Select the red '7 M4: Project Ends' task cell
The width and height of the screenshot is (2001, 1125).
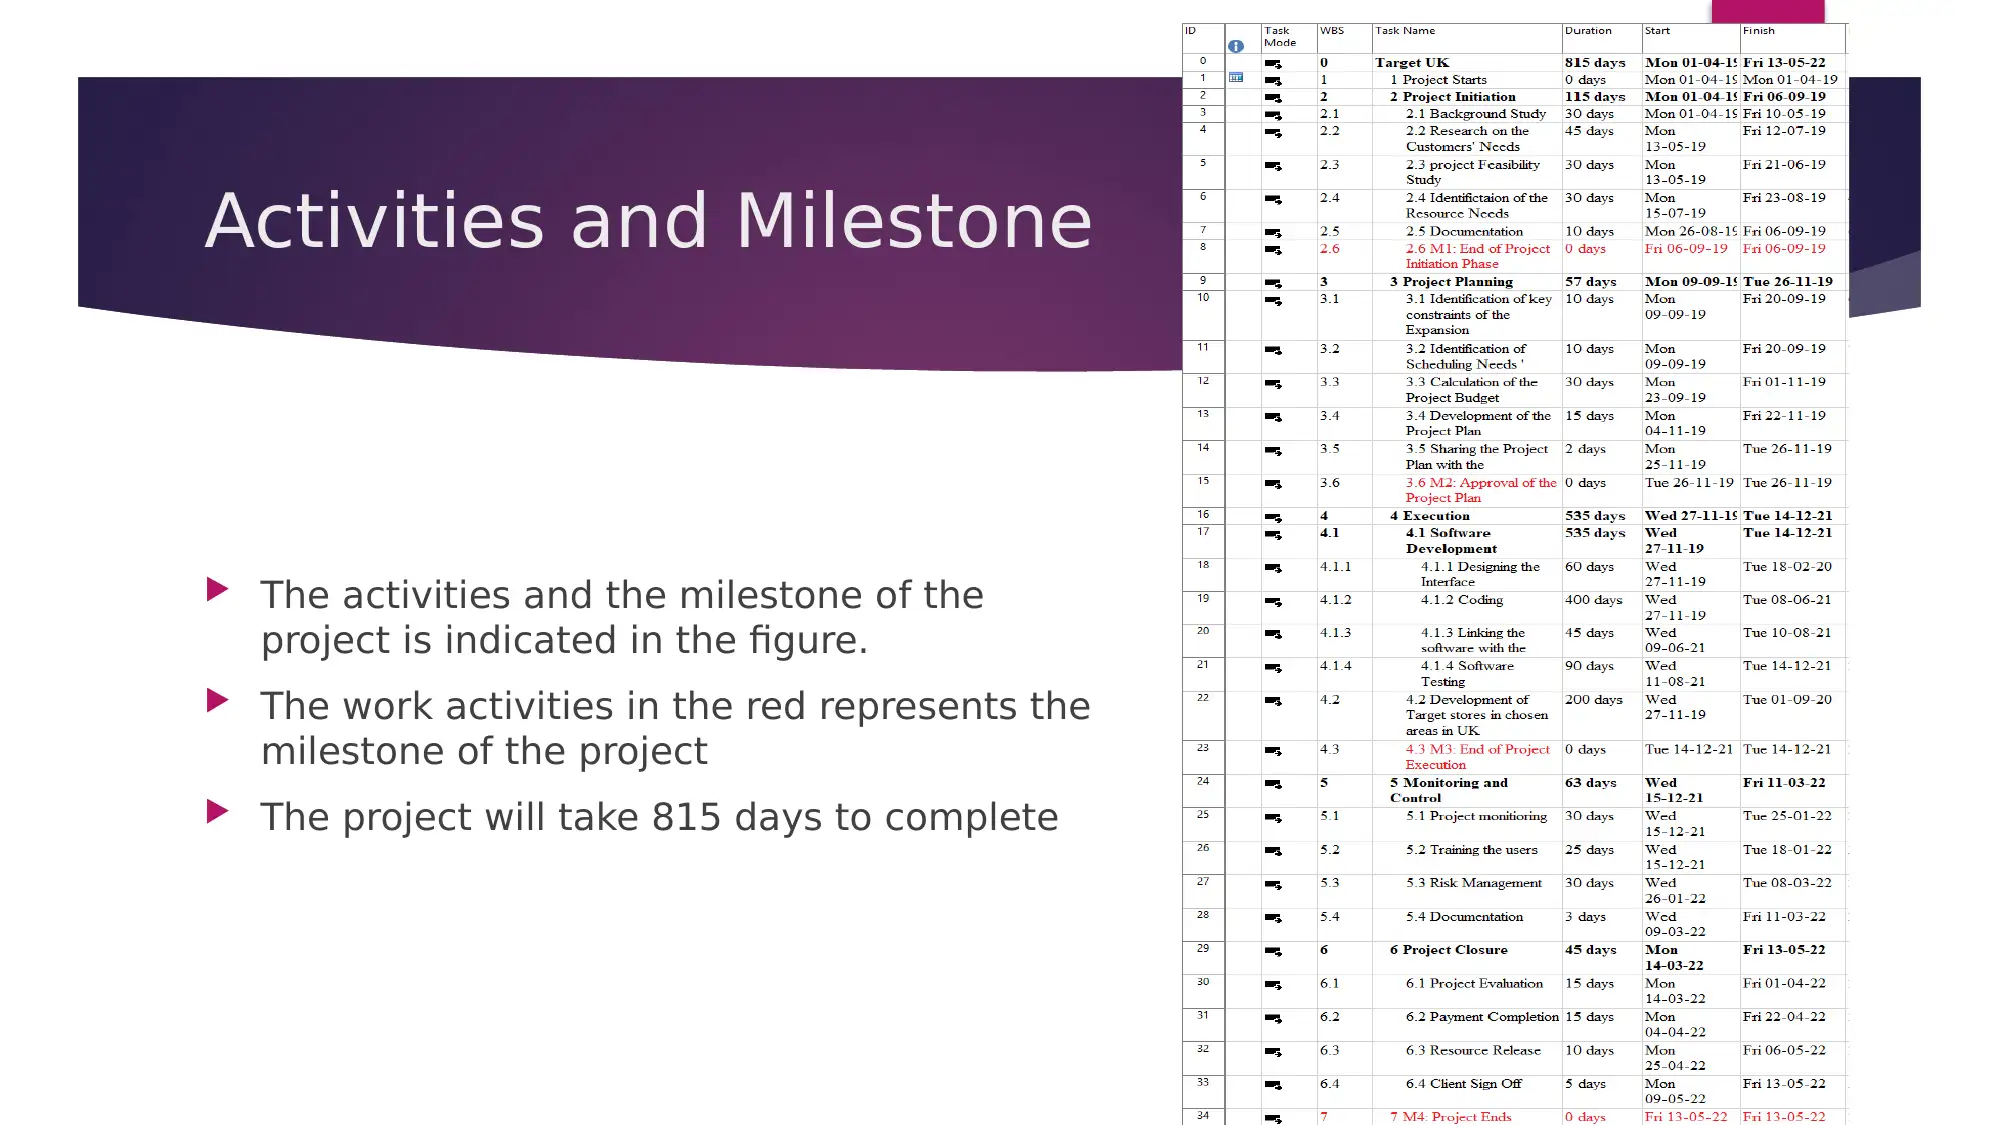[x=1466, y=1116]
